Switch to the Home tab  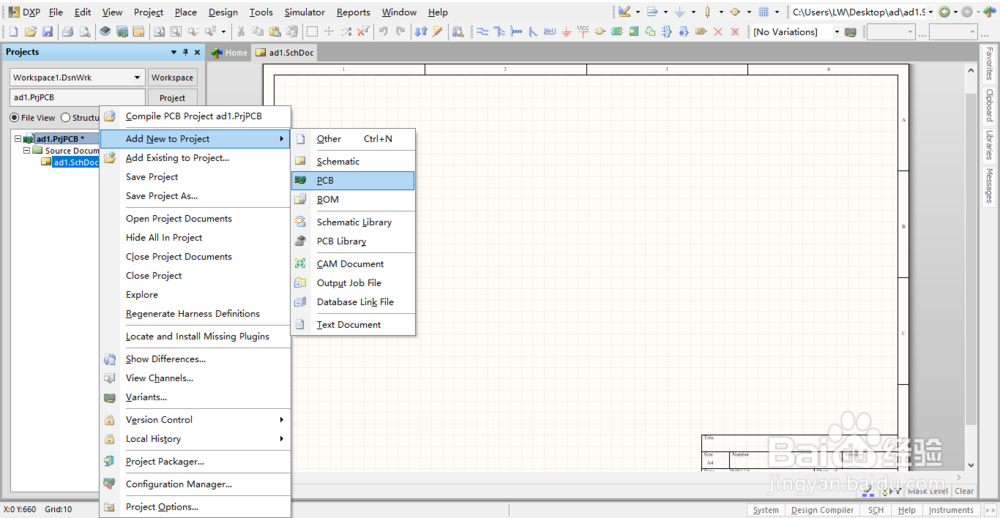point(230,53)
